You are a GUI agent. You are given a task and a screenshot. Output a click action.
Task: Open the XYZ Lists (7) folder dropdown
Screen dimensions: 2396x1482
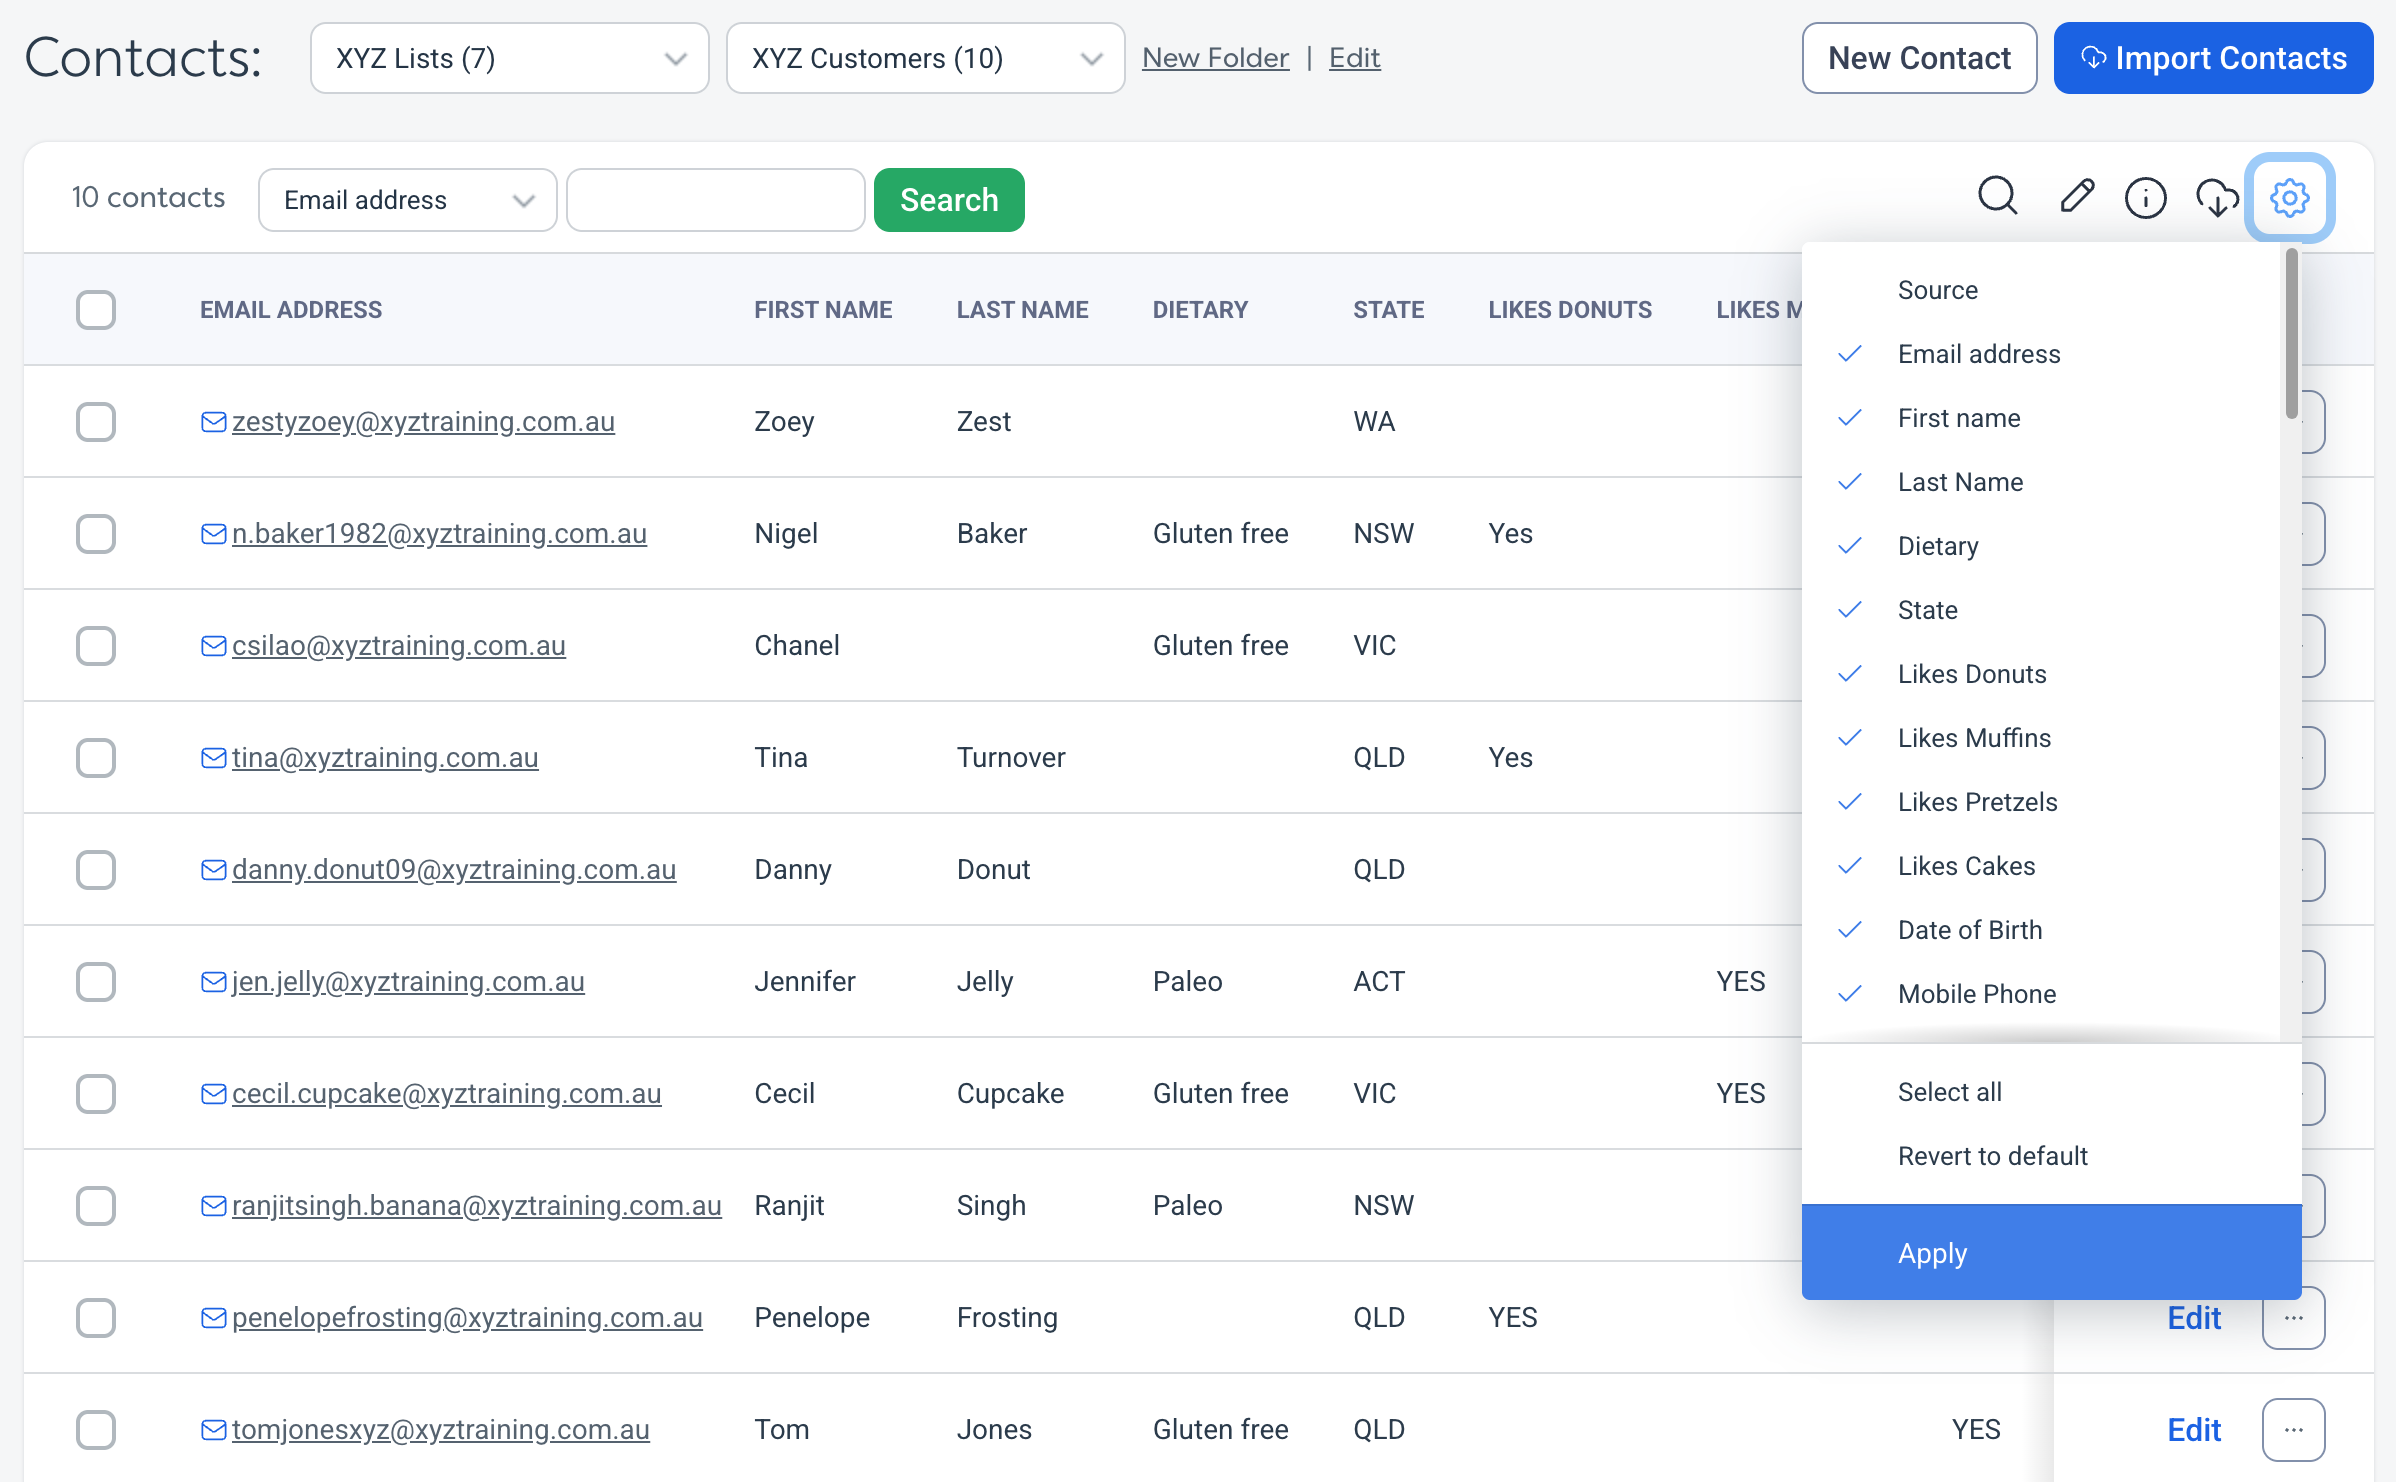click(510, 58)
